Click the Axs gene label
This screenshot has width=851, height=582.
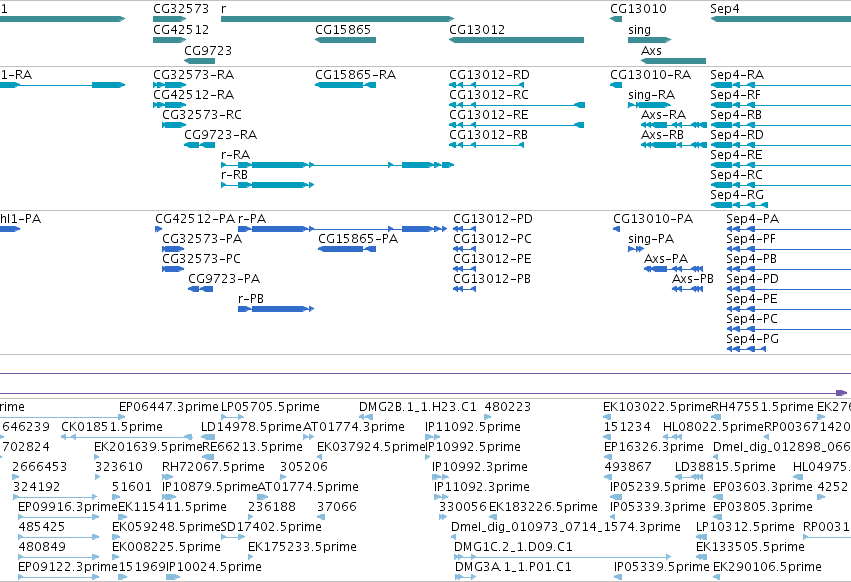tap(651, 50)
